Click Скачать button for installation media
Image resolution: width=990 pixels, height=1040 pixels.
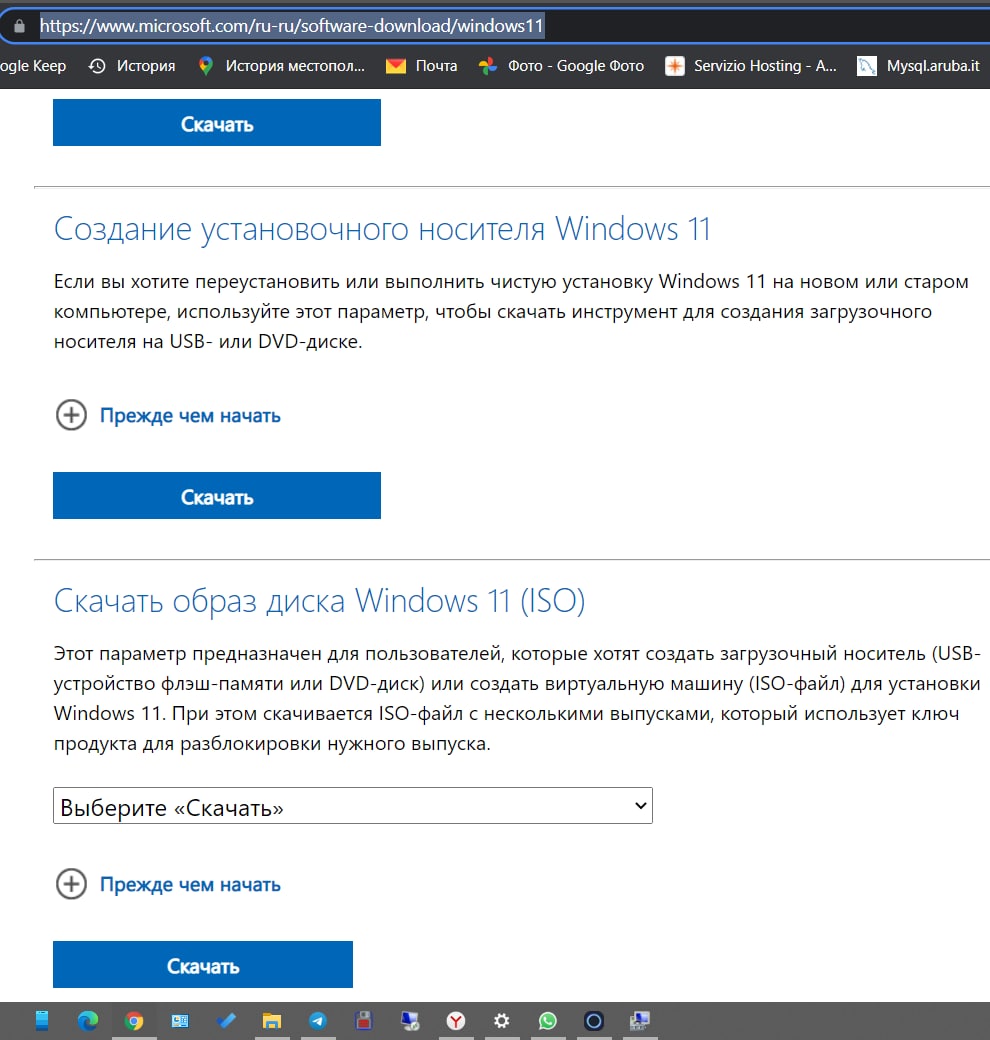click(217, 495)
